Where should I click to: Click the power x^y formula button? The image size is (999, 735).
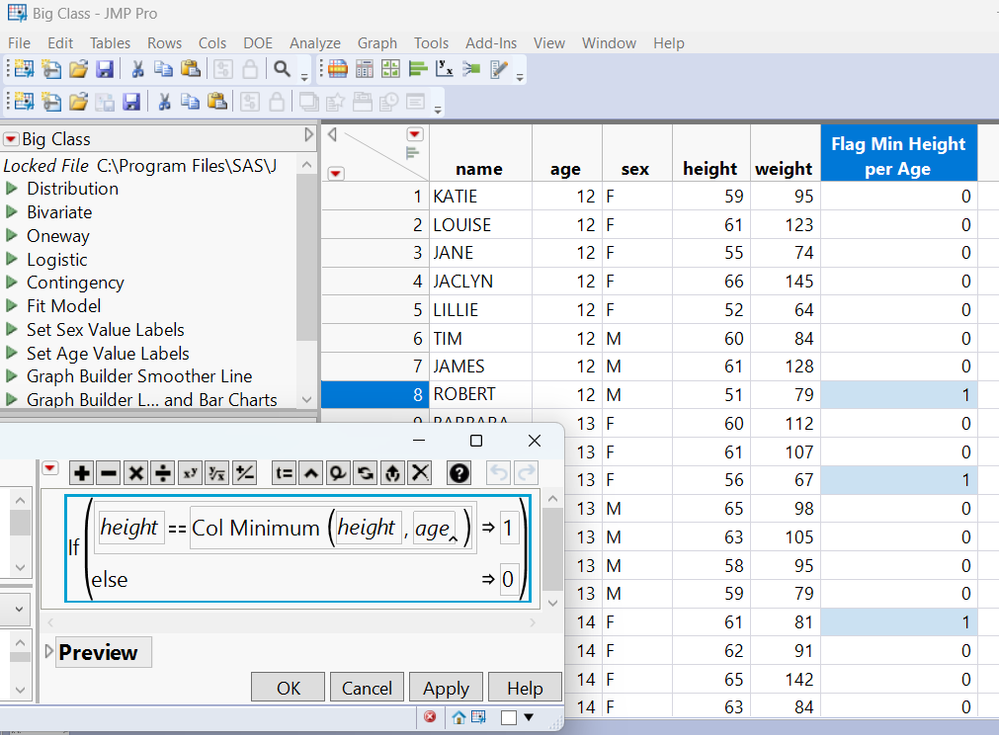[x=190, y=473]
